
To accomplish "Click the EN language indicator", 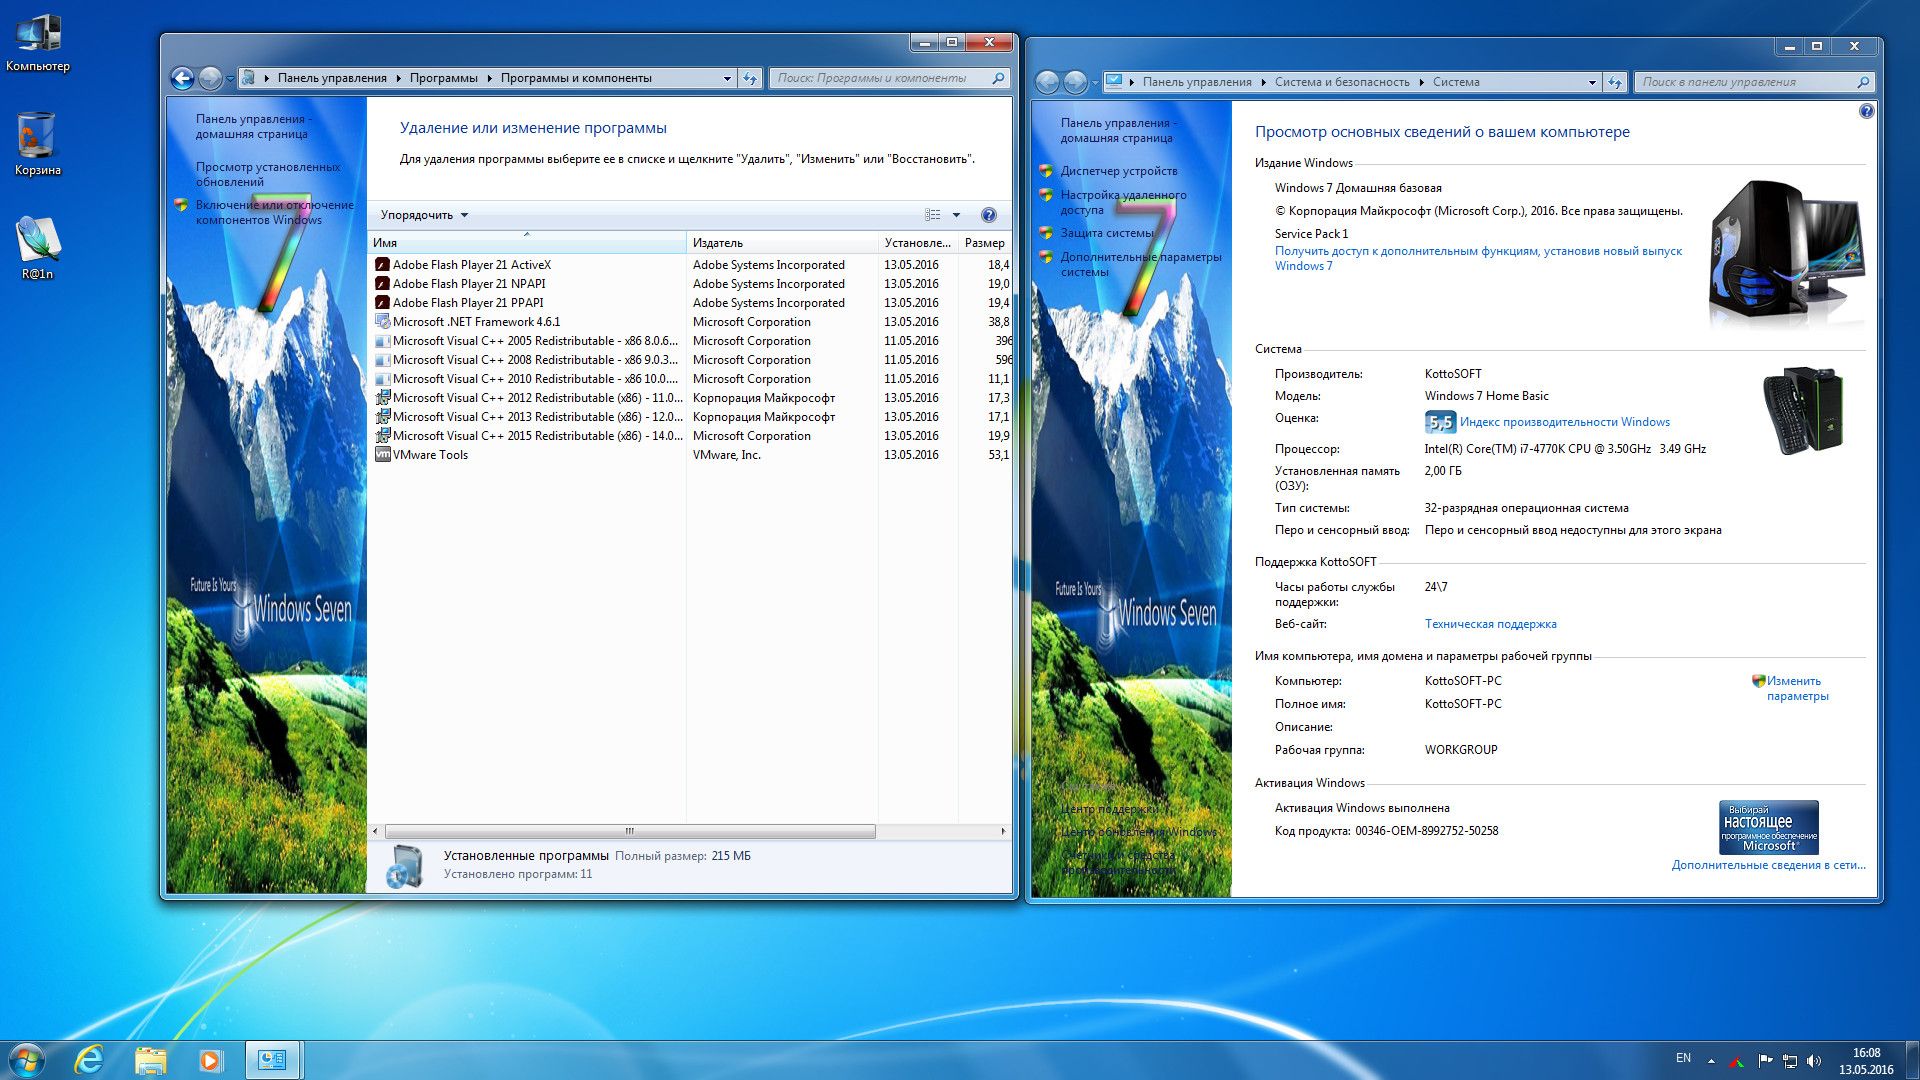I will 1683,1058.
